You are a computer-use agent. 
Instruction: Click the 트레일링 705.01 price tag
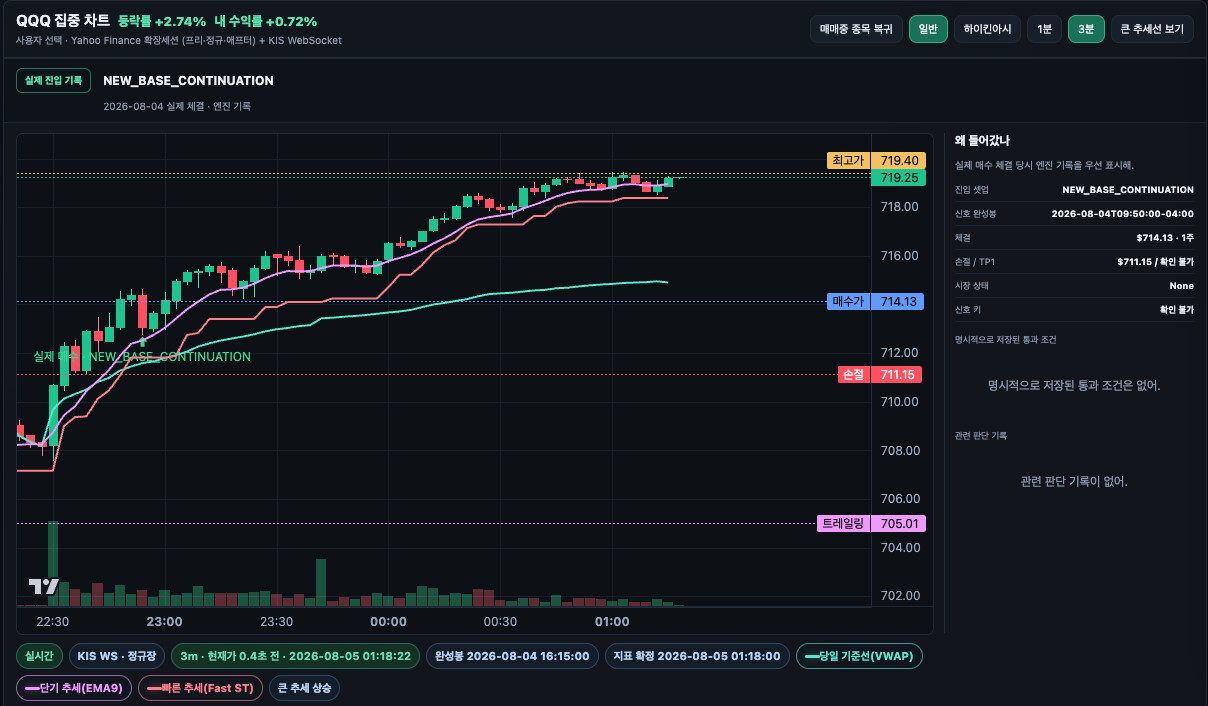tap(872, 523)
